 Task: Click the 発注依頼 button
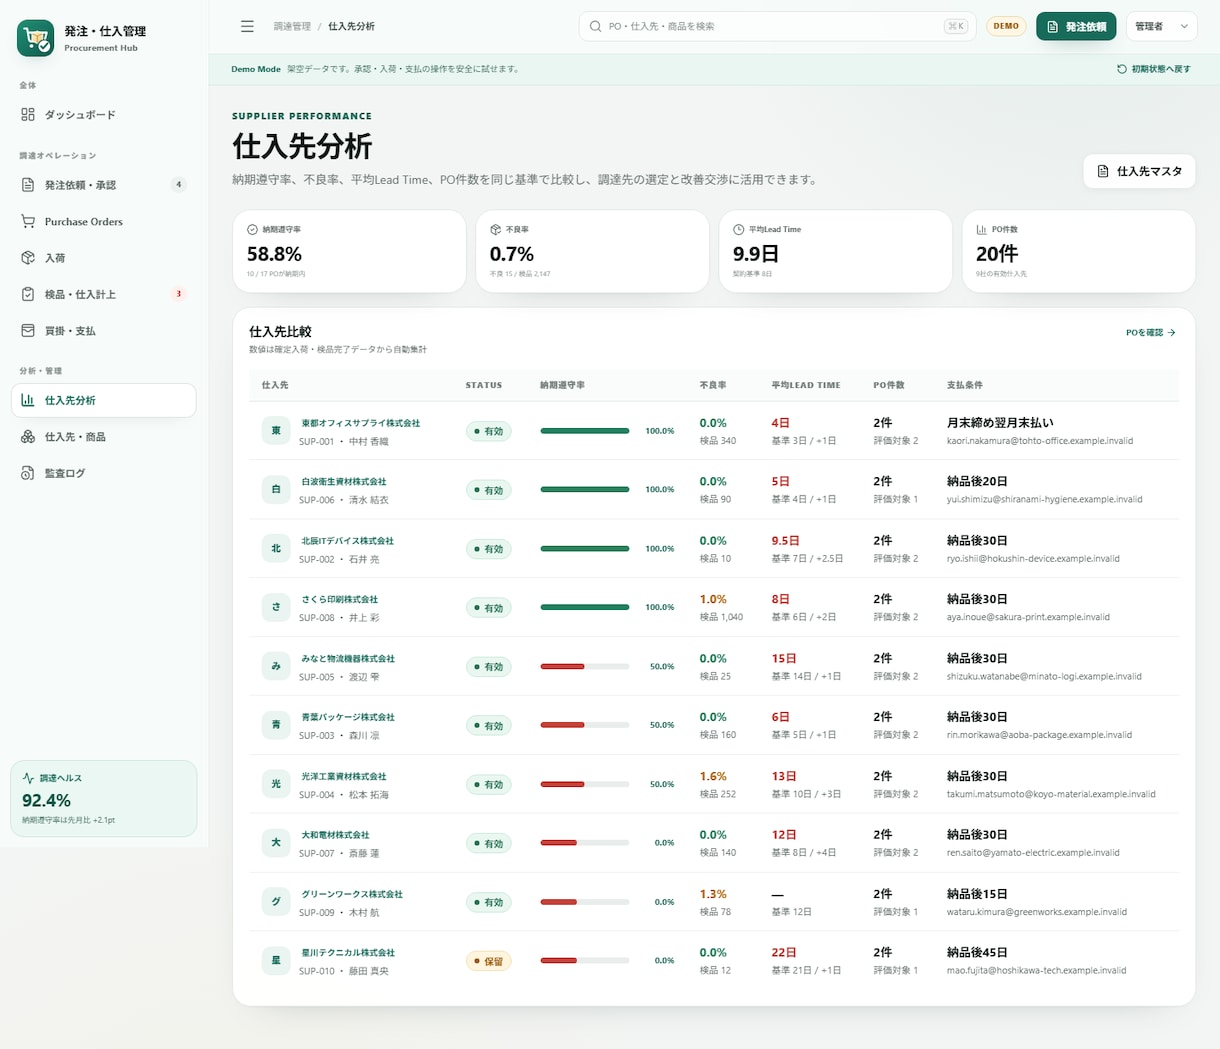click(x=1076, y=26)
